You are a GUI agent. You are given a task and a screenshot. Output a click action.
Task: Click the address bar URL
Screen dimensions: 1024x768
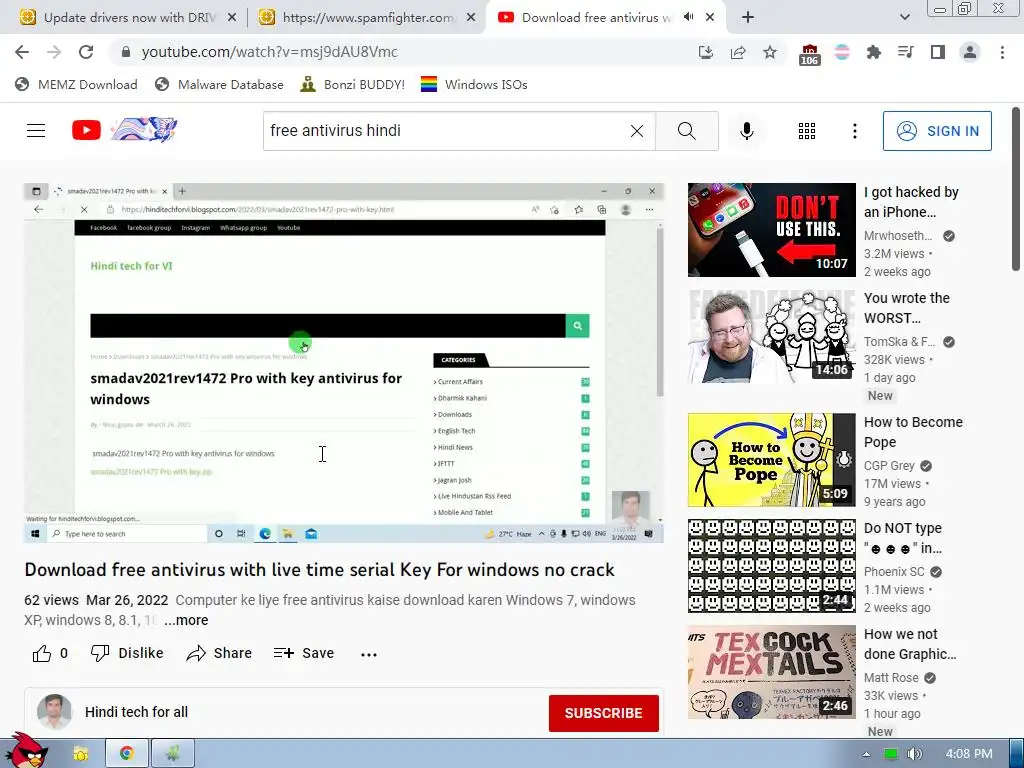click(269, 52)
